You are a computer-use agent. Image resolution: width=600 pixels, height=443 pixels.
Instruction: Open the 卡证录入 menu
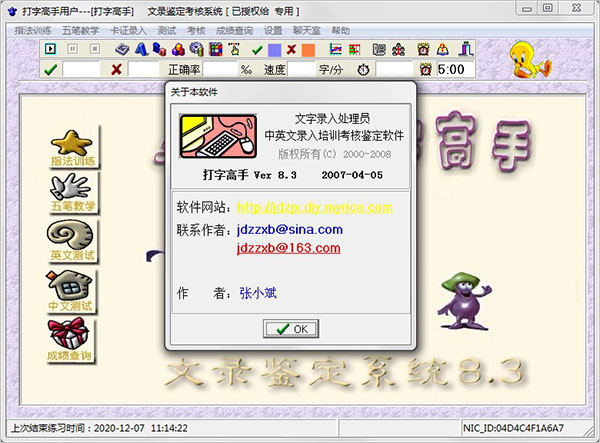(x=129, y=30)
